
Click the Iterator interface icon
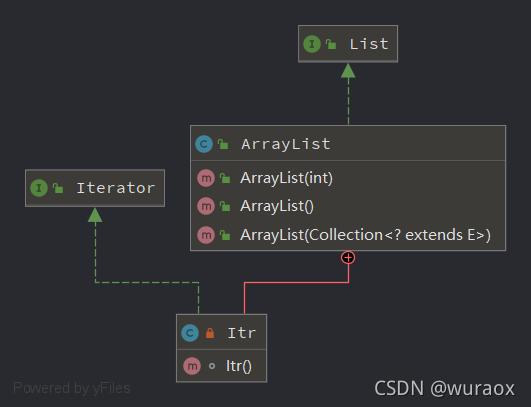(x=39, y=188)
